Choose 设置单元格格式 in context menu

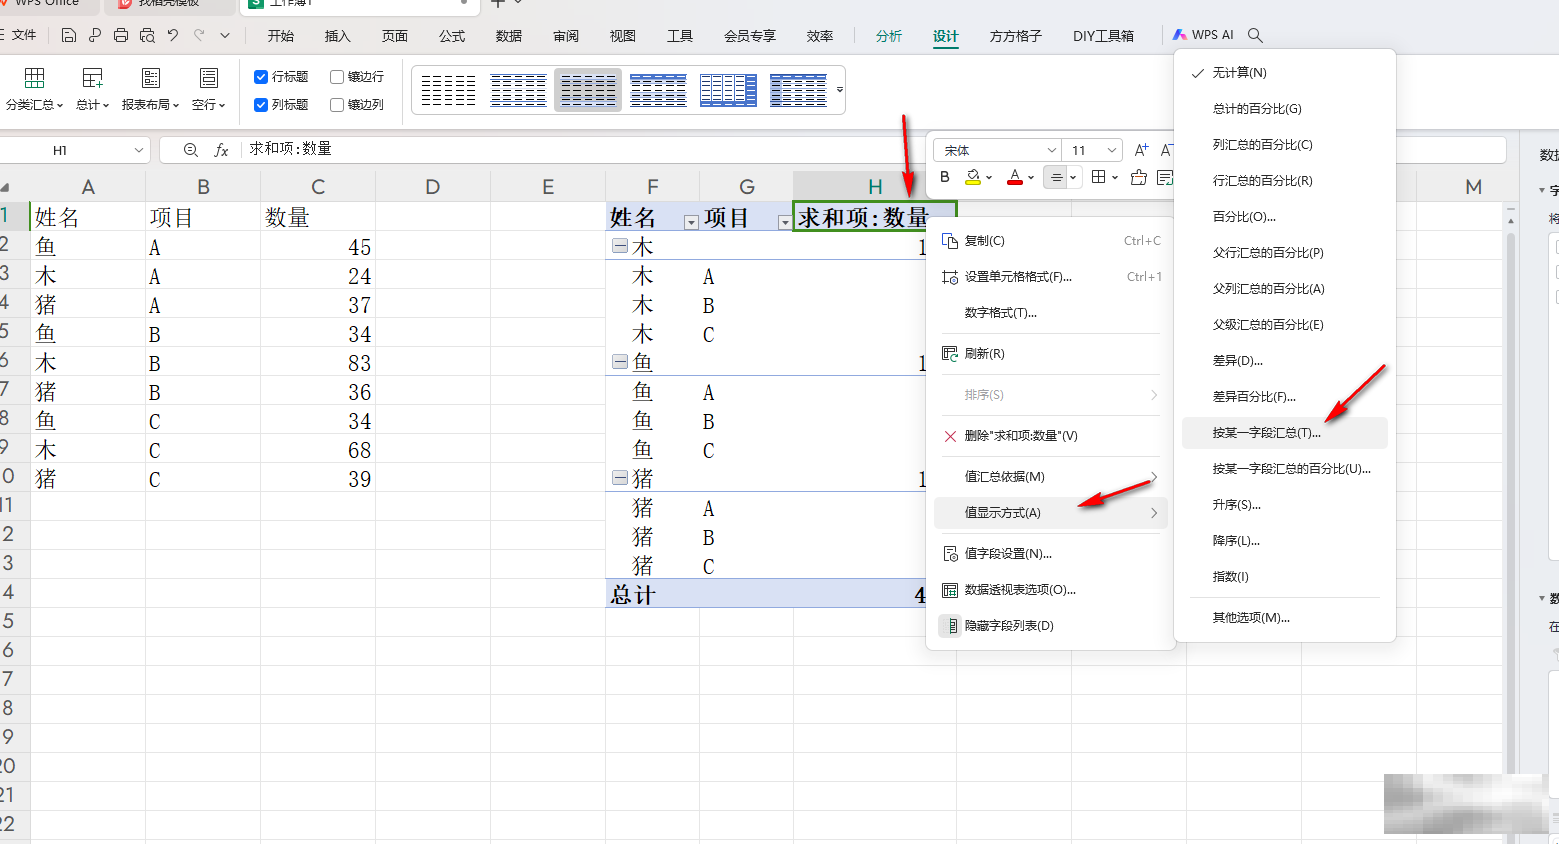click(x=1051, y=277)
